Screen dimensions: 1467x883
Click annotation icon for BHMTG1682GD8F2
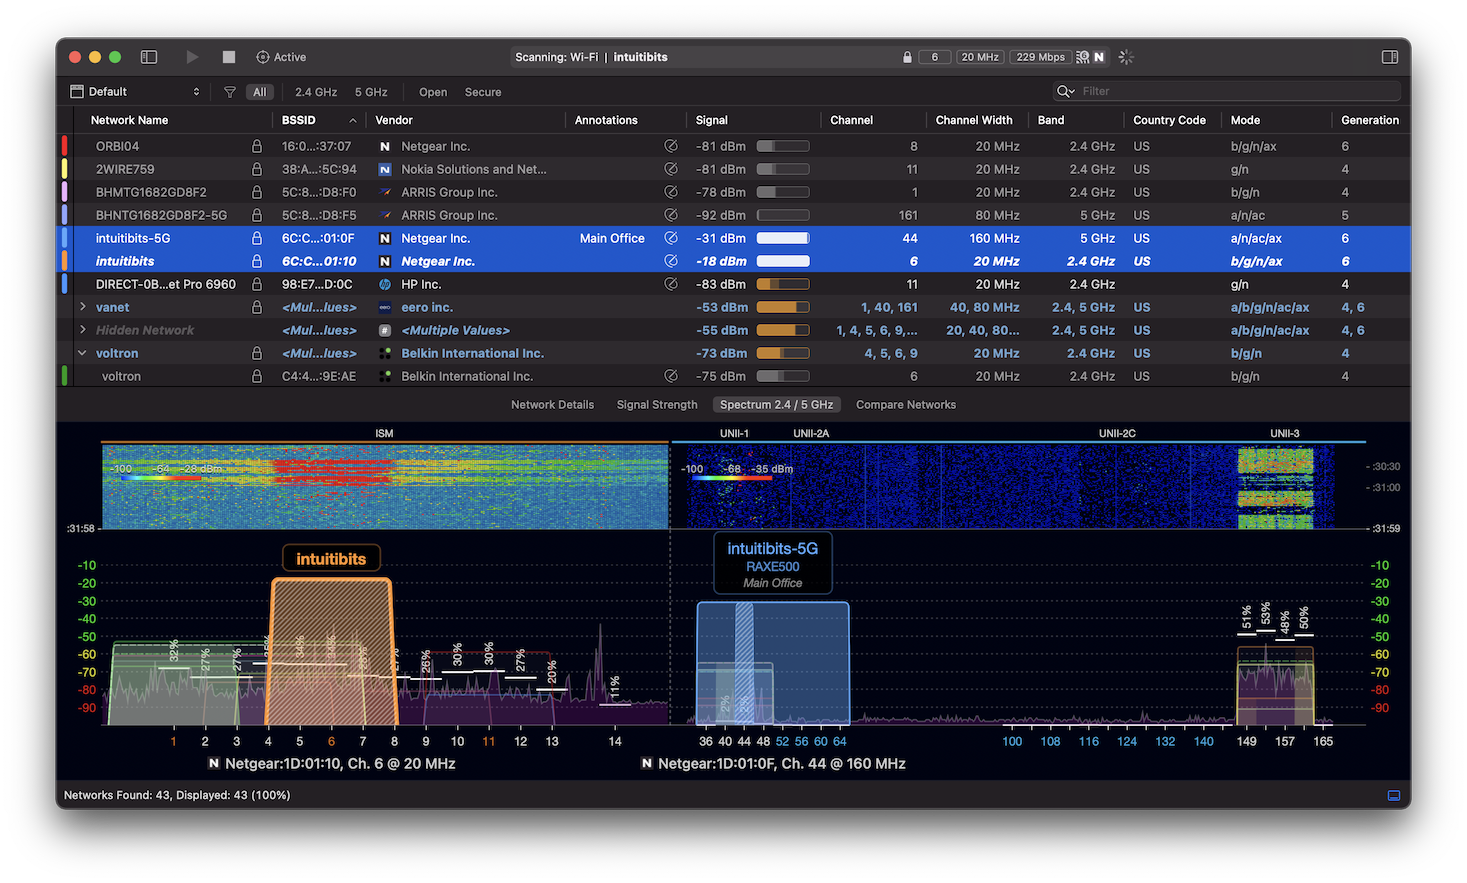(x=671, y=192)
